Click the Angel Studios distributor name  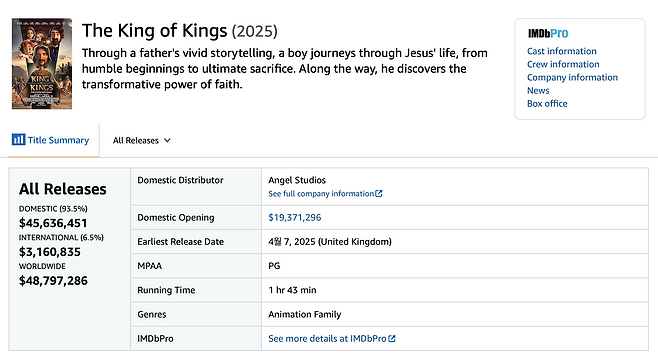point(297,180)
